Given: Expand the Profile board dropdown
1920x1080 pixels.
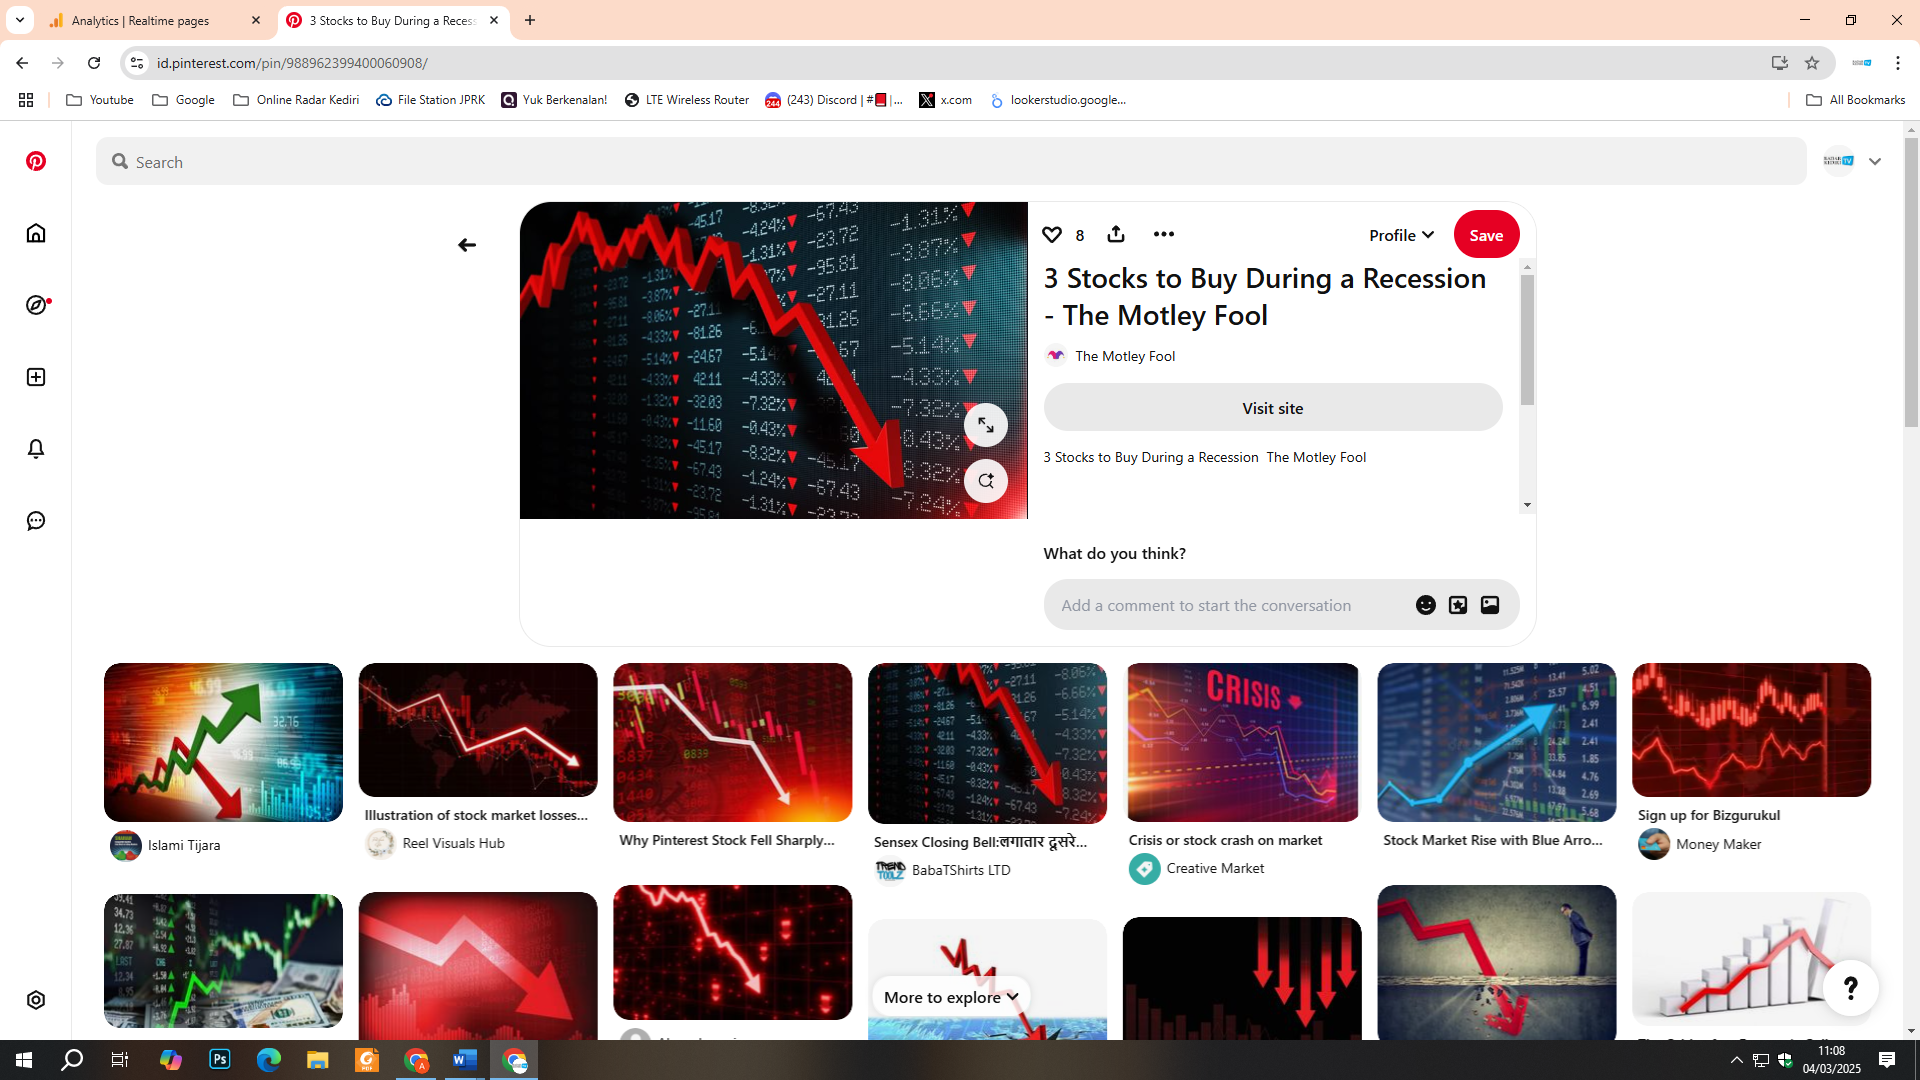Looking at the screenshot, I should tap(1402, 235).
